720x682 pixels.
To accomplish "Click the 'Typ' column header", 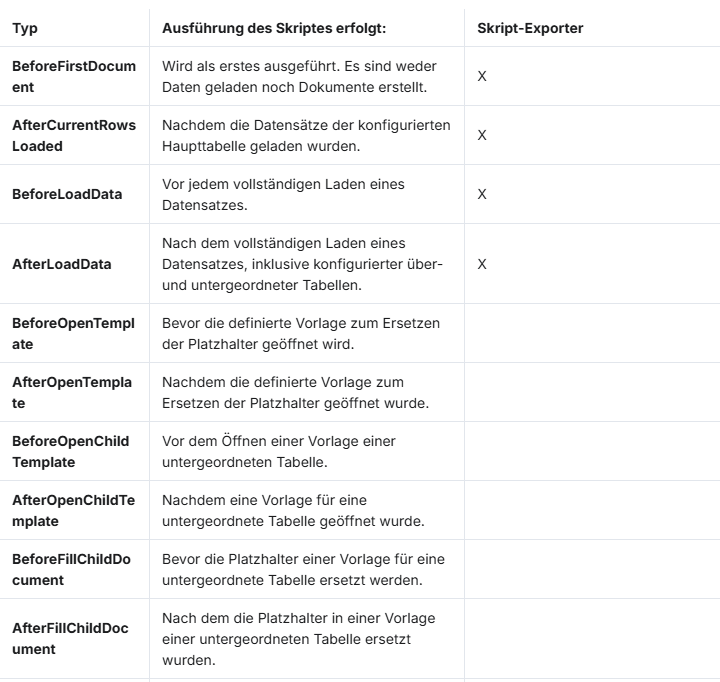I will click(x=24, y=28).
